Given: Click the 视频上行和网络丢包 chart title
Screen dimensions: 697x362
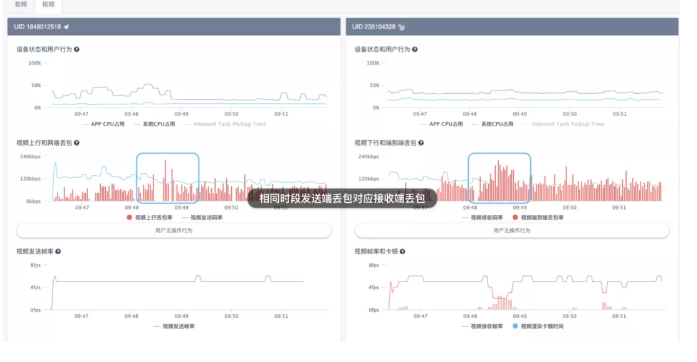Looking at the screenshot, I should coord(44,143).
